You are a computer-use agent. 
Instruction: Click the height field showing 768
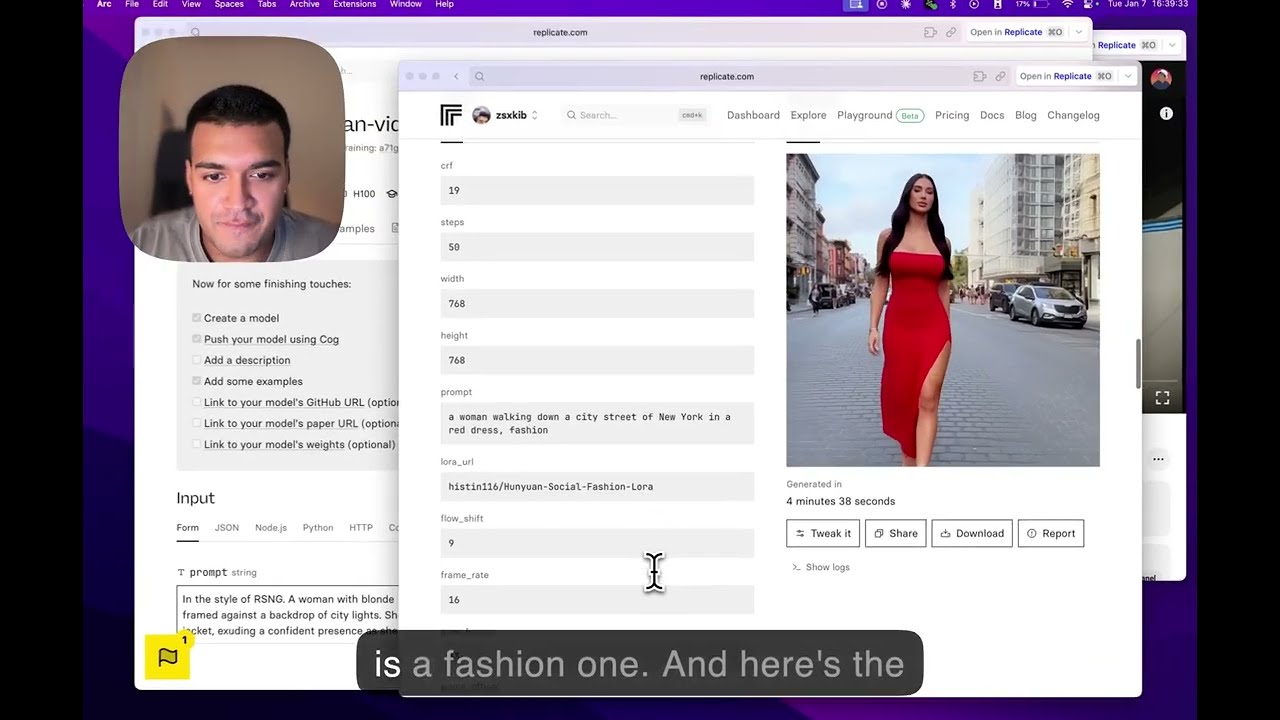[x=597, y=360]
